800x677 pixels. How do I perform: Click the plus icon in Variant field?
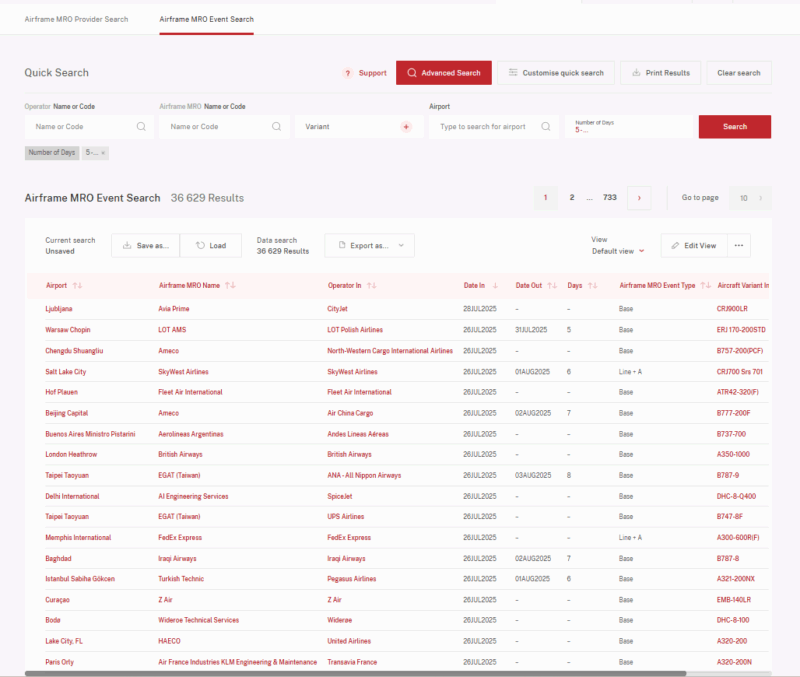click(406, 127)
